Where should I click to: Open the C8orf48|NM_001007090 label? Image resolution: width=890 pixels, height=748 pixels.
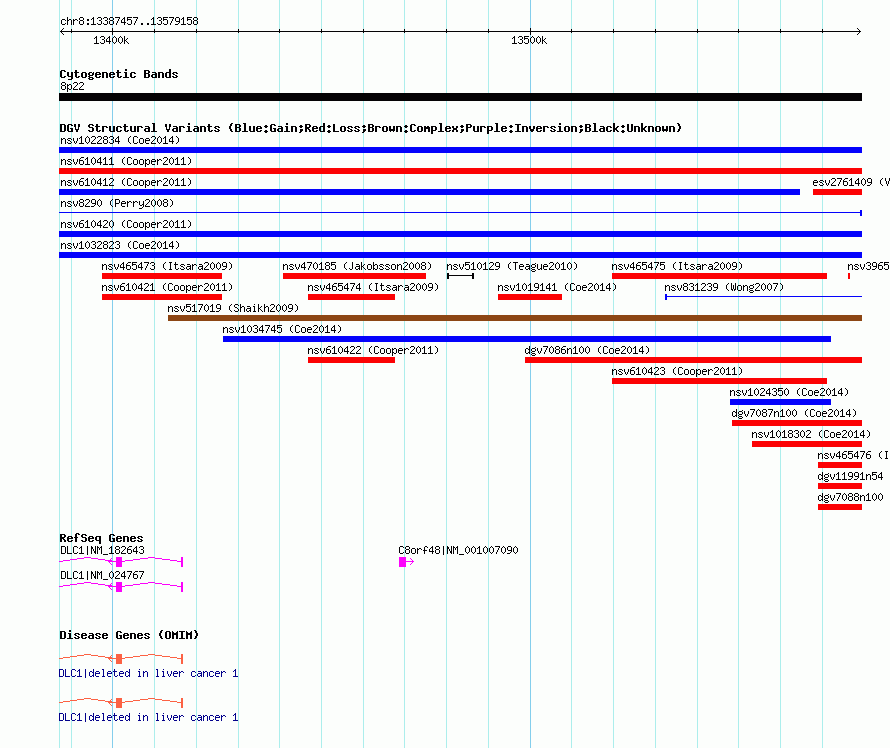458,550
